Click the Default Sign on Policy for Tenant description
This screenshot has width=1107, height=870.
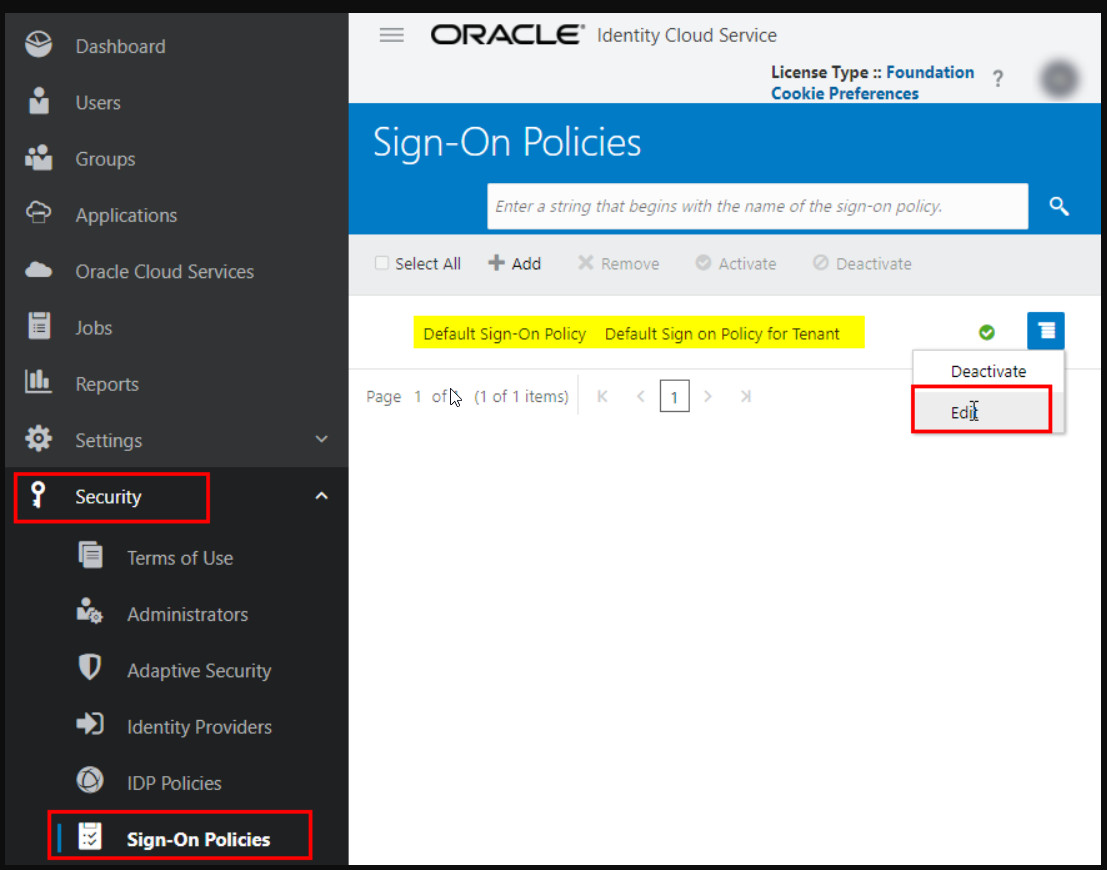click(x=722, y=334)
